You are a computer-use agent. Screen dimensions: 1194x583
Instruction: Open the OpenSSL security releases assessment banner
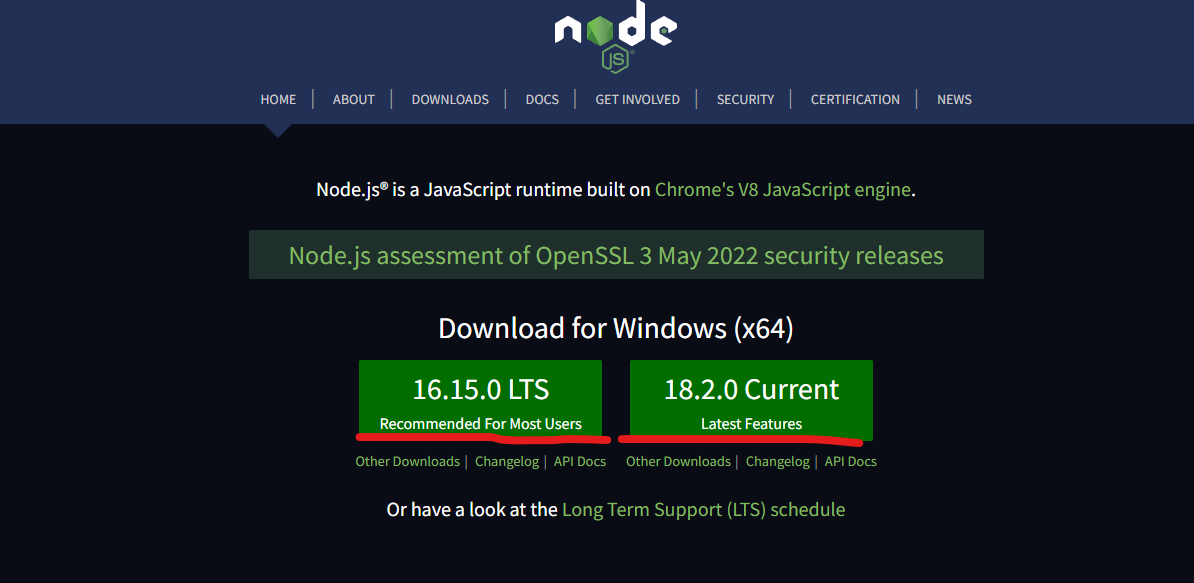[616, 254]
